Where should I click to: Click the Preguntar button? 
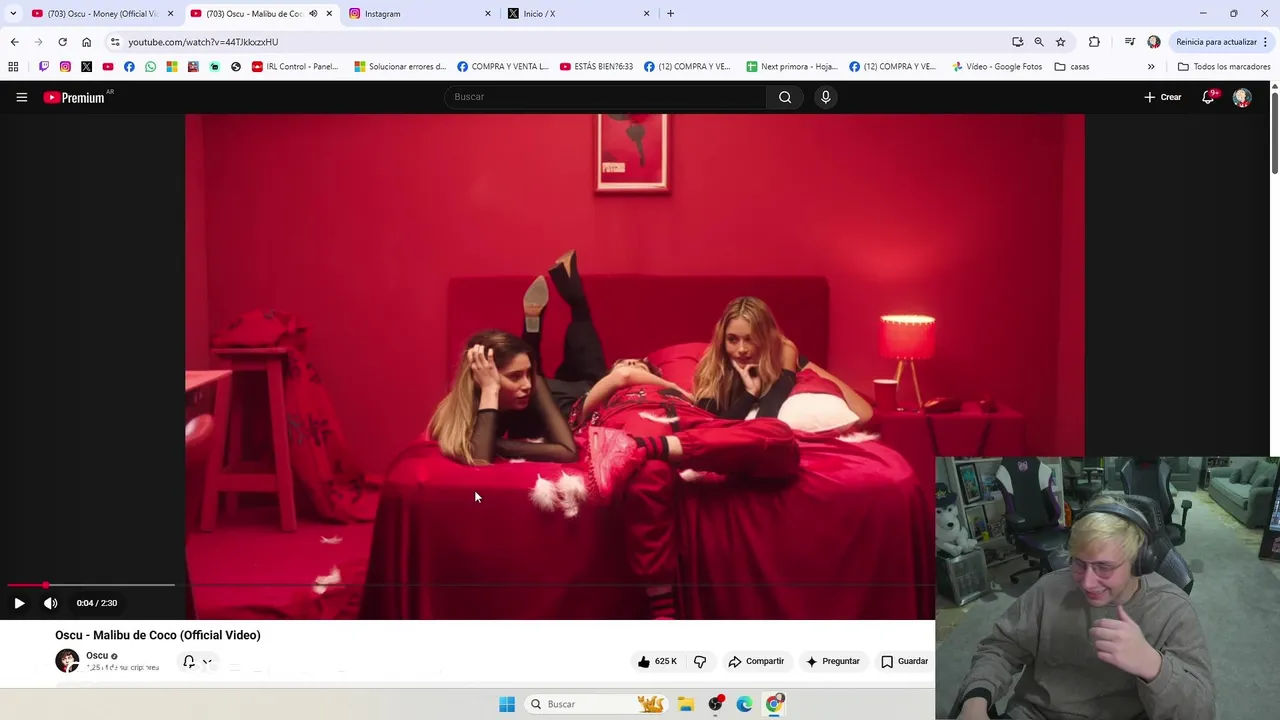click(x=832, y=661)
